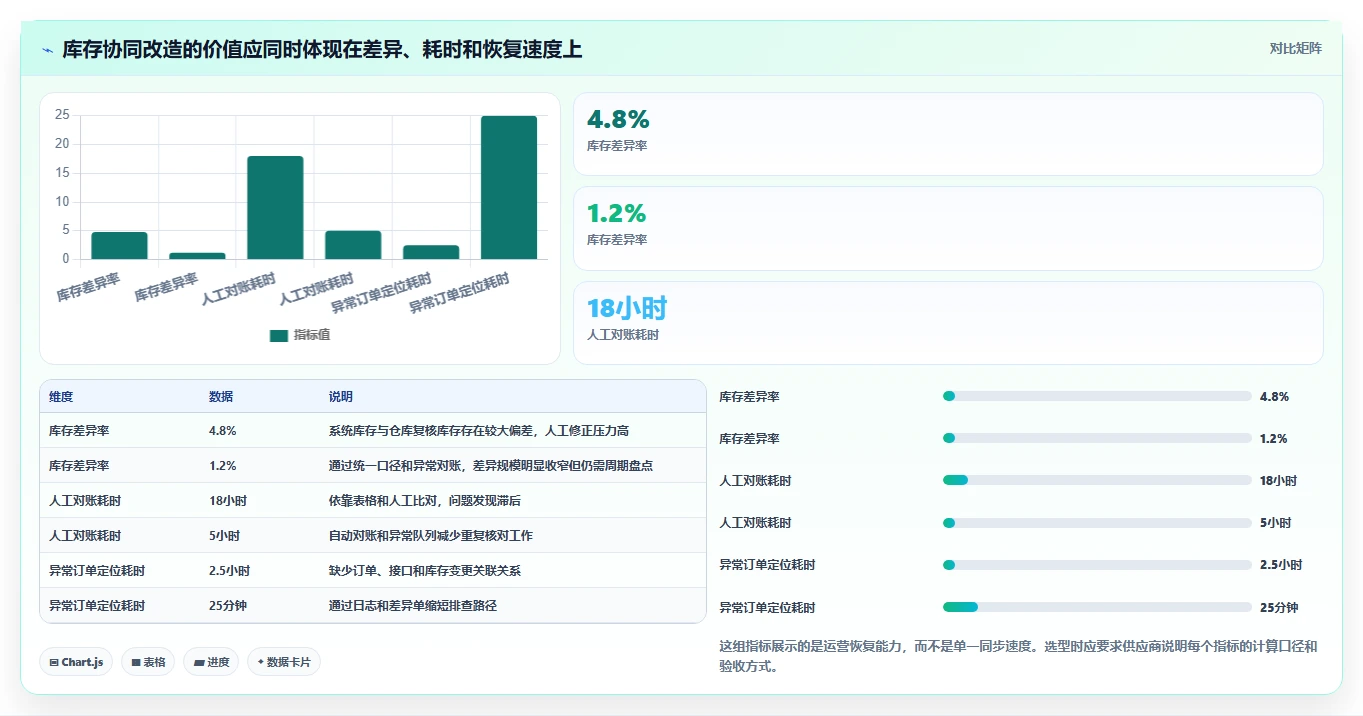Select the 表格 tag

click(148, 662)
